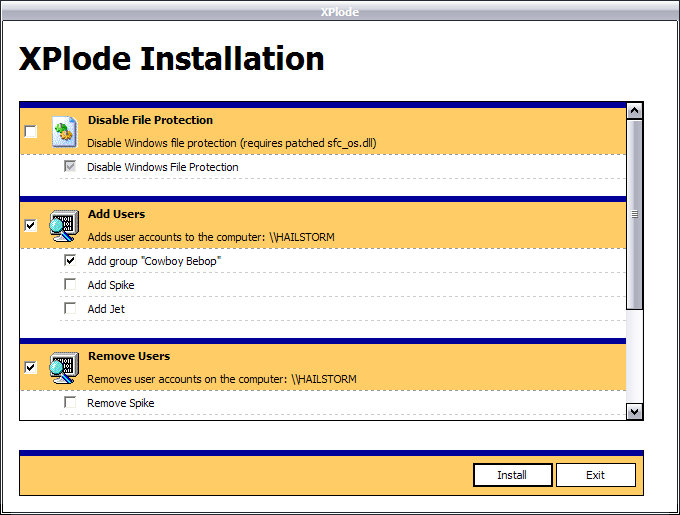Screen dimensions: 680x515
Task: Select the Add Users header title
Action: point(117,214)
